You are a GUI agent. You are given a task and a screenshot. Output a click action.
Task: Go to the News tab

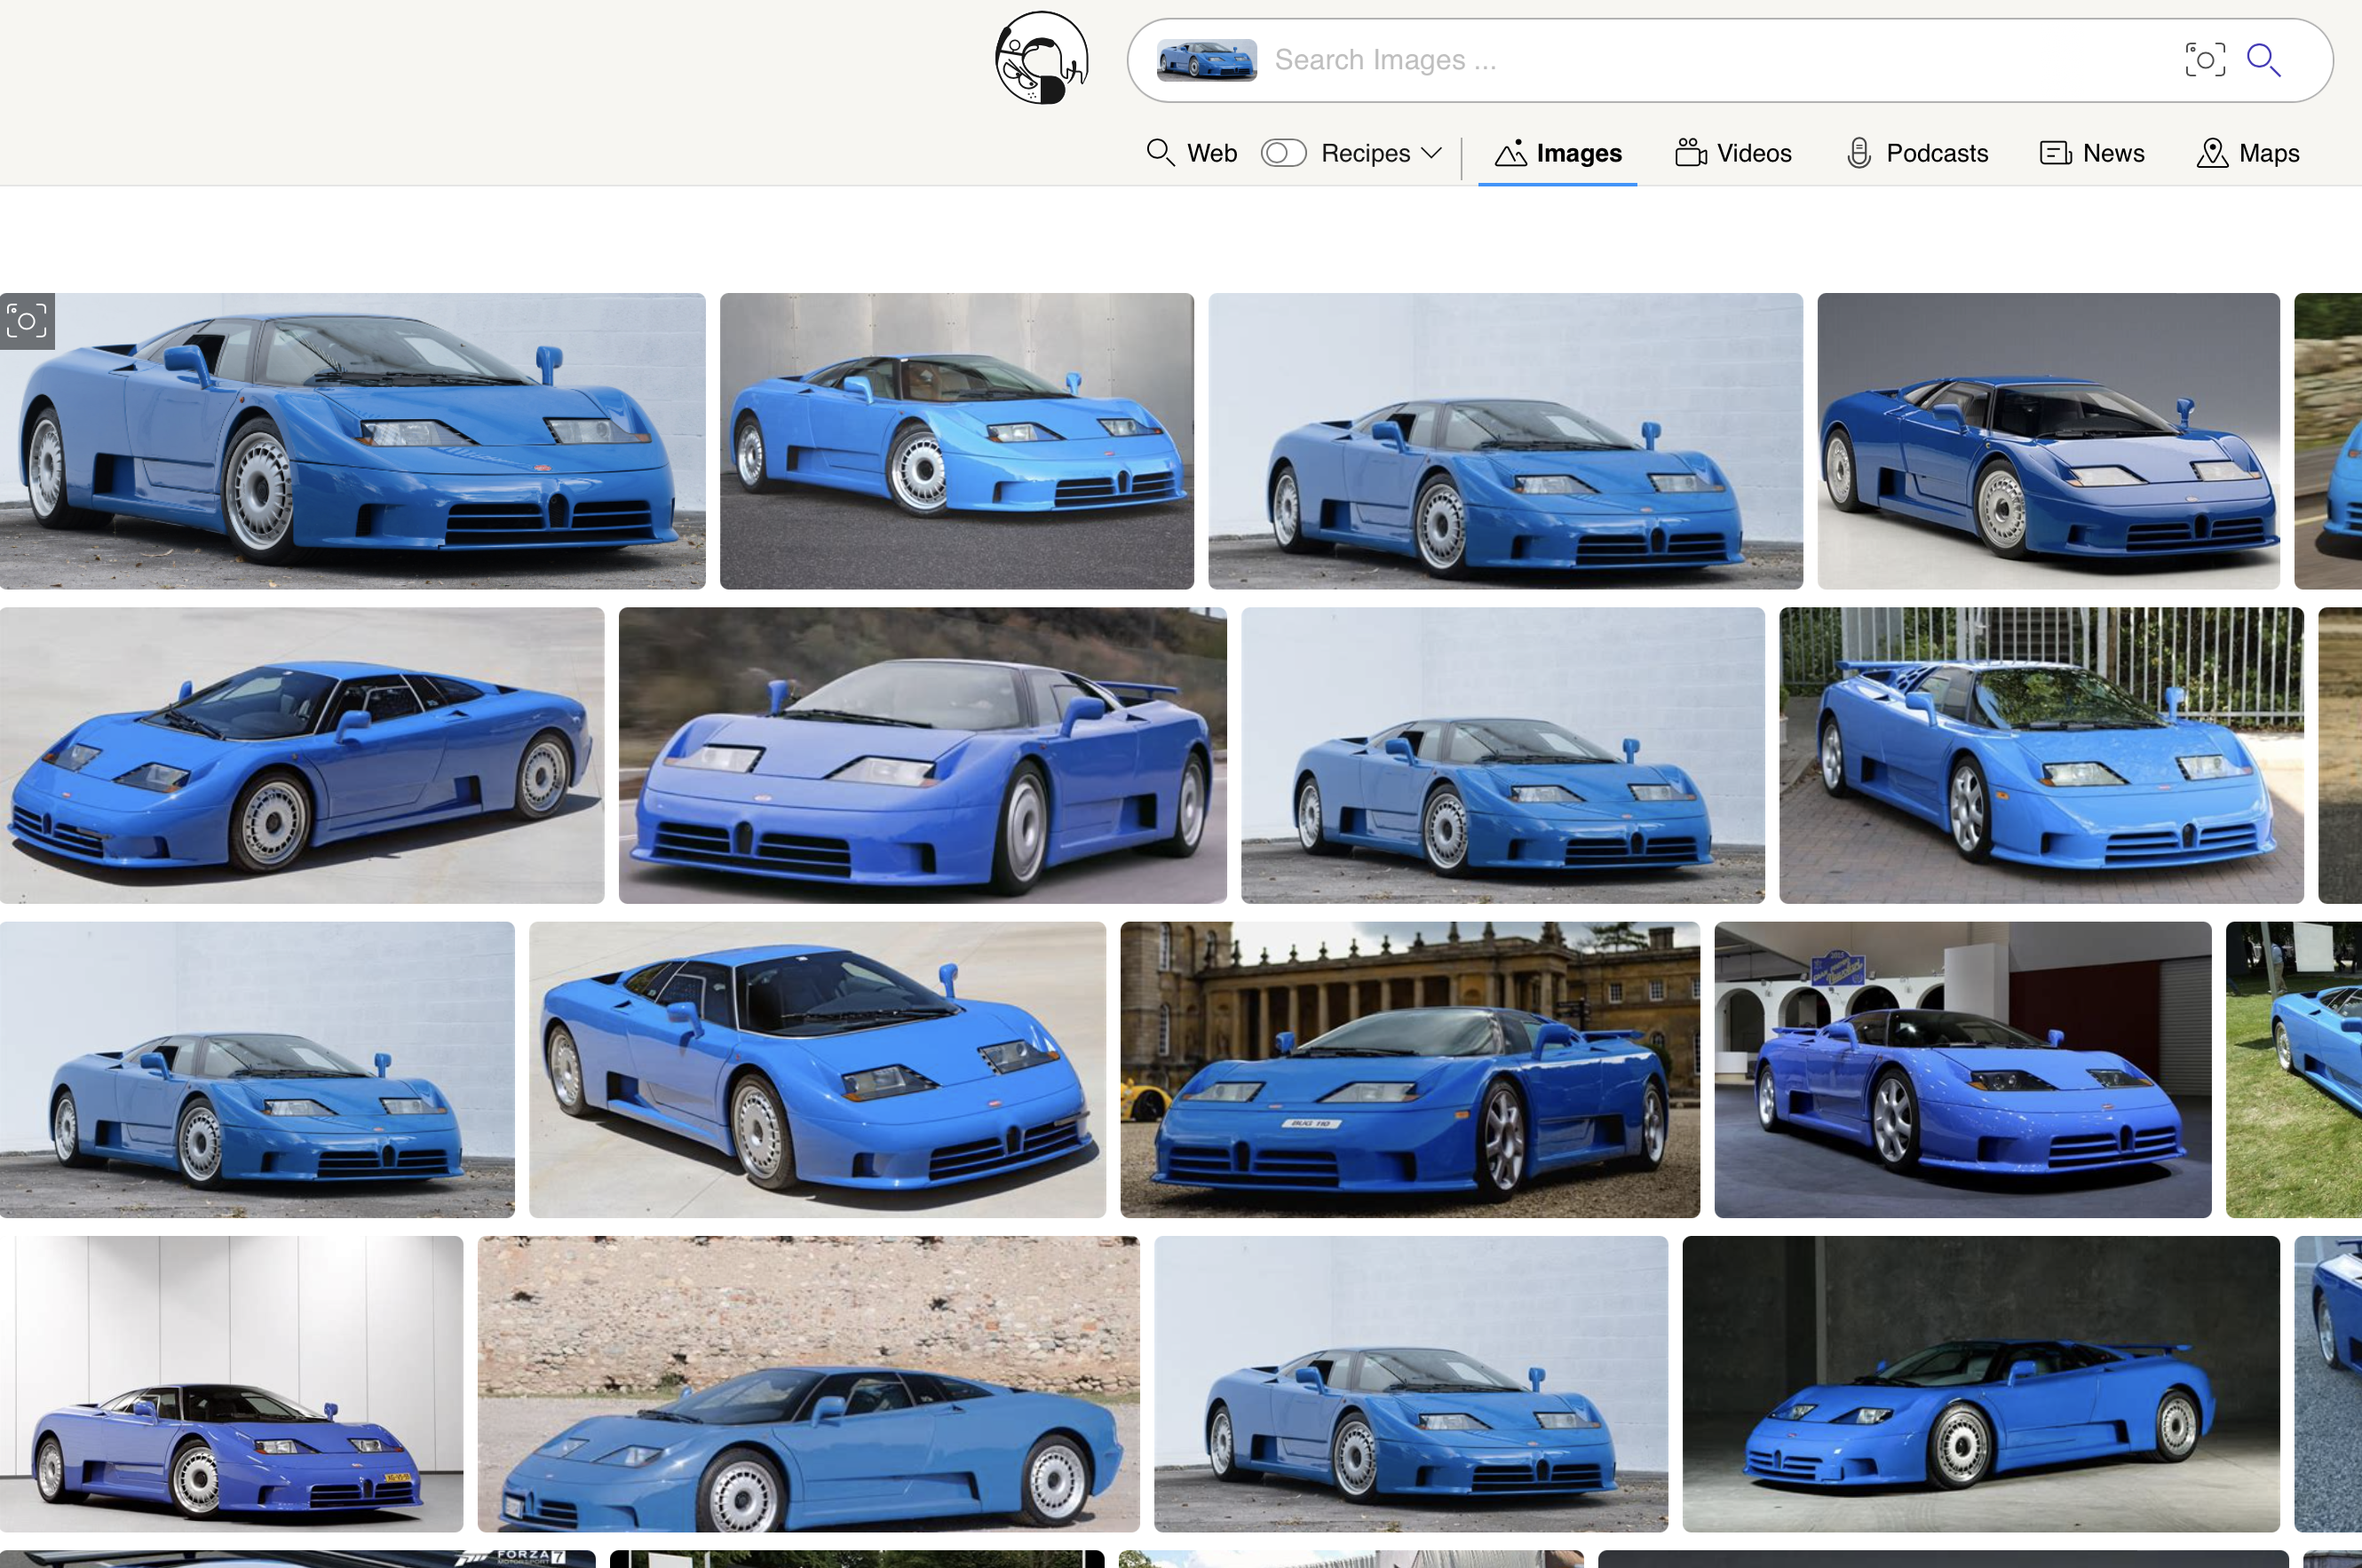pyautogui.click(x=2092, y=153)
